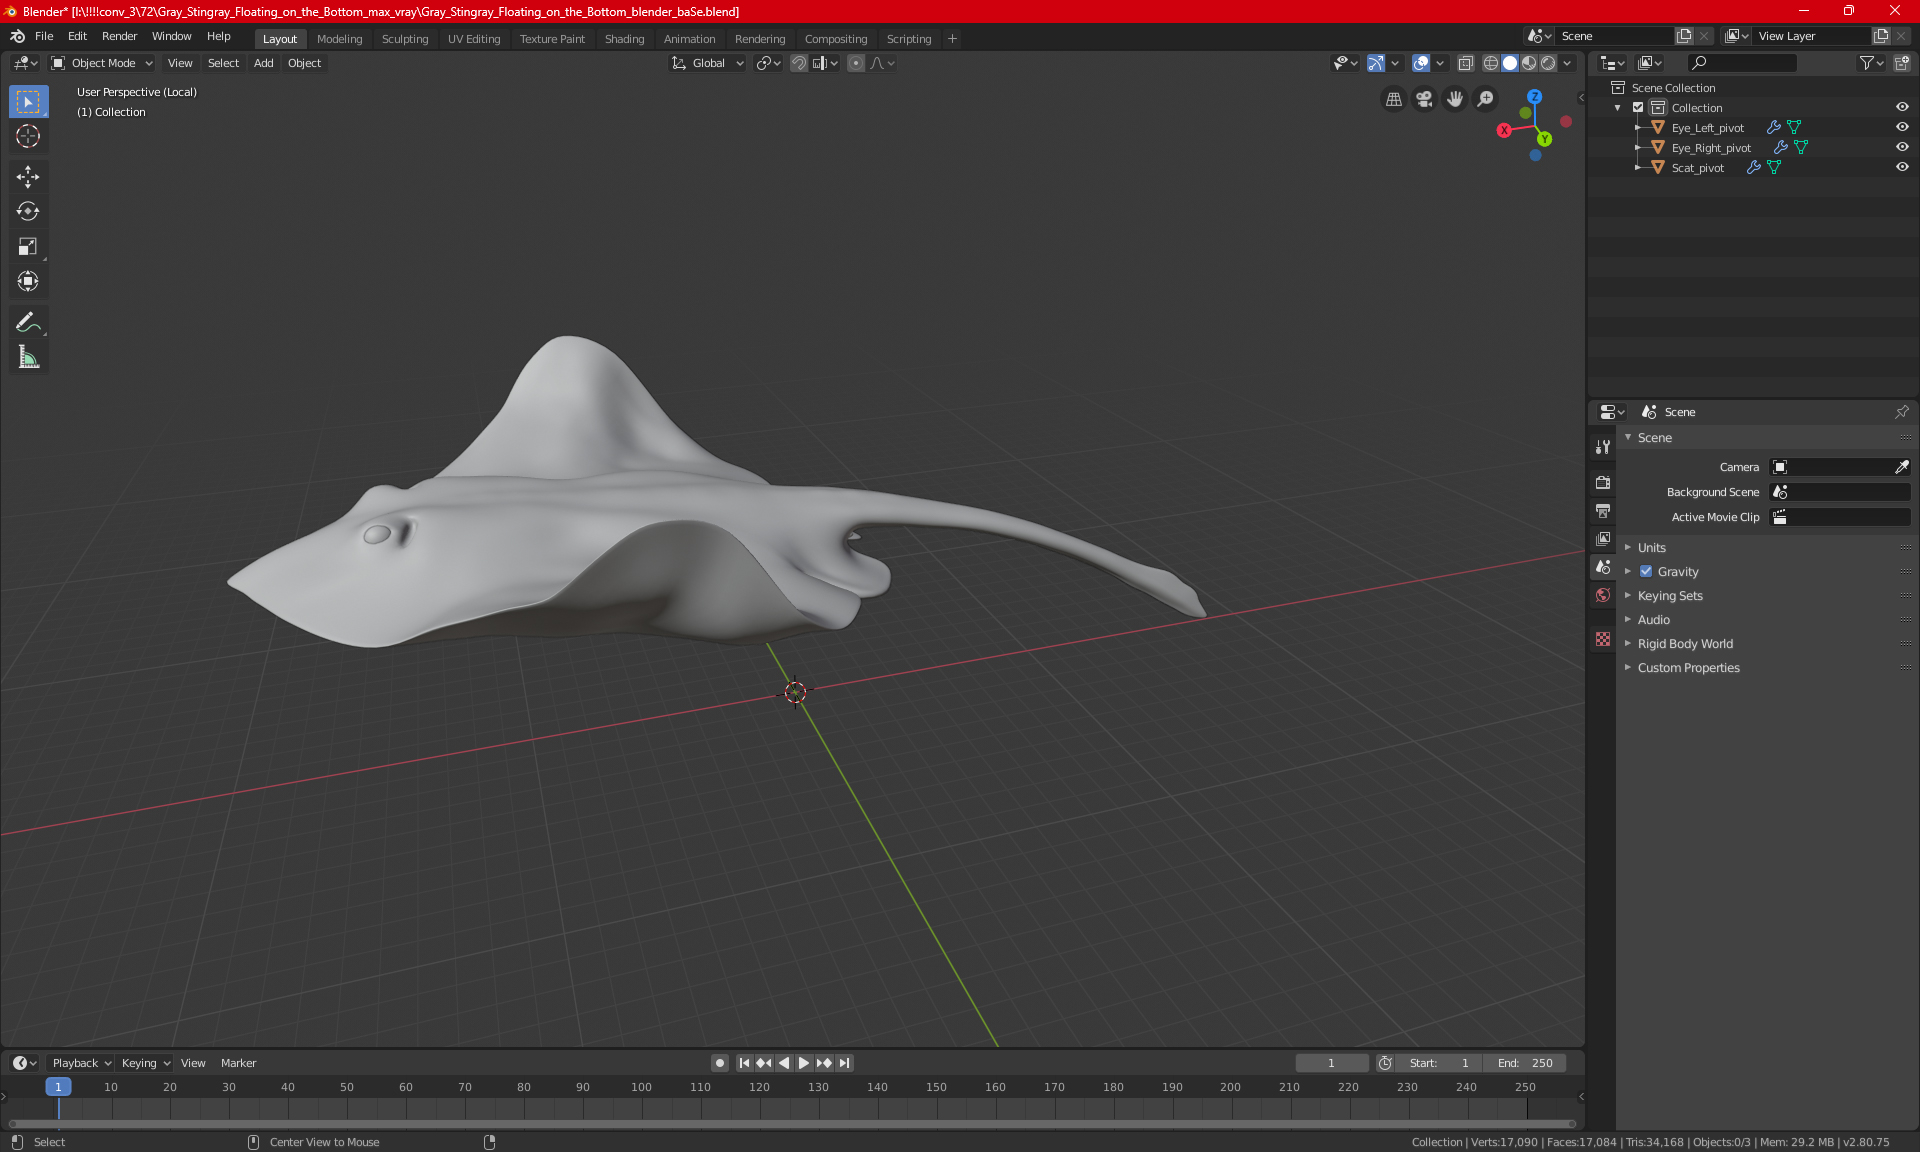Screen dimensions: 1920x1152
Task: Choose the Select Box tool
Action: pos(28,102)
